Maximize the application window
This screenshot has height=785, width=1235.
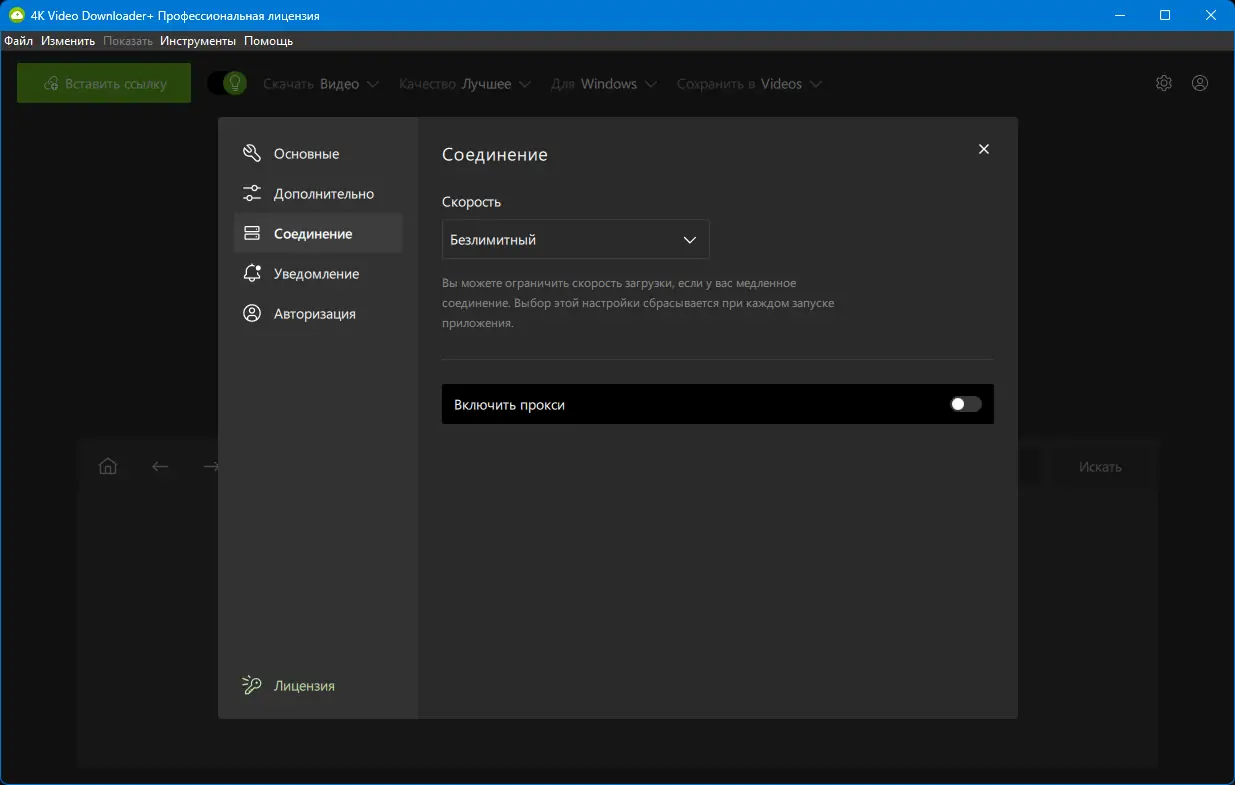coord(1165,16)
